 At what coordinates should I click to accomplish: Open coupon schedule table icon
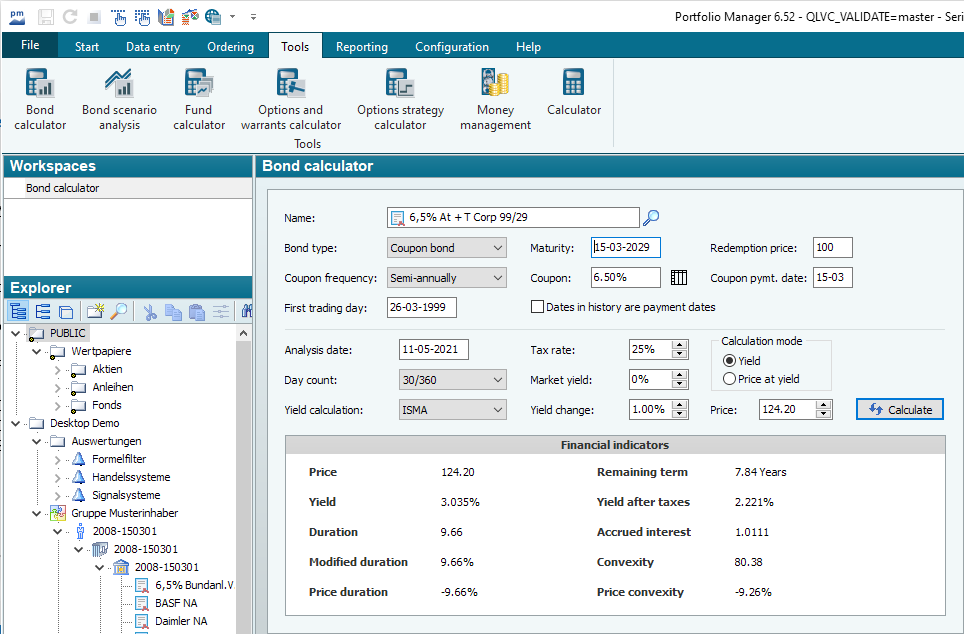(679, 278)
